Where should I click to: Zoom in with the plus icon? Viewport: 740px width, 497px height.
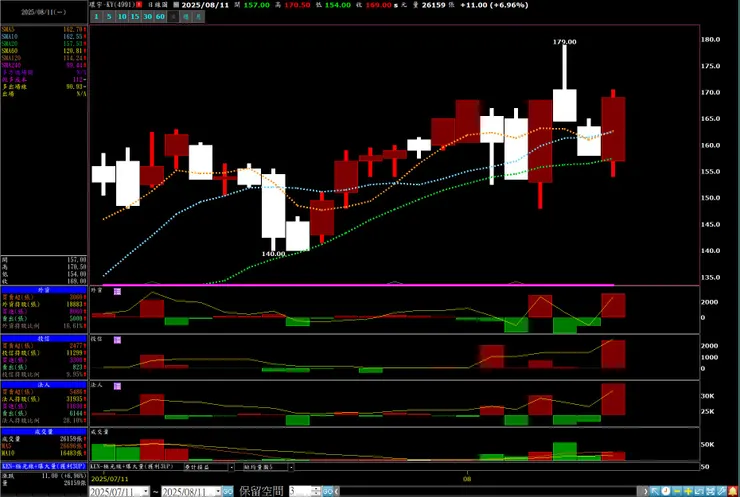pos(688,491)
